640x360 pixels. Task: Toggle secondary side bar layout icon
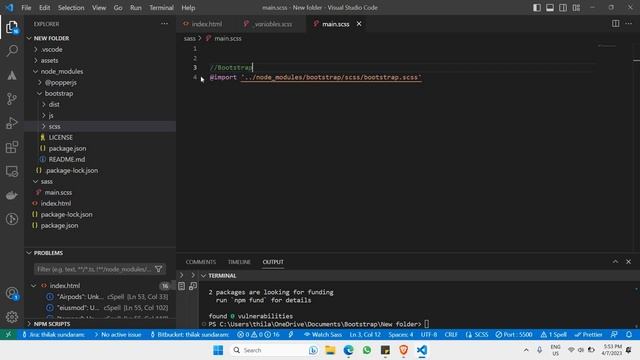tap(563, 7)
